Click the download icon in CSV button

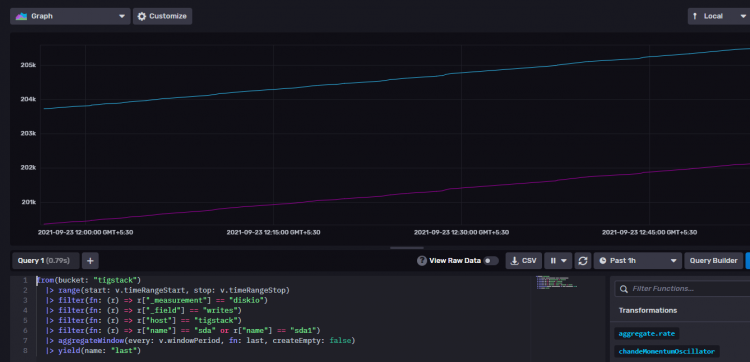515,261
